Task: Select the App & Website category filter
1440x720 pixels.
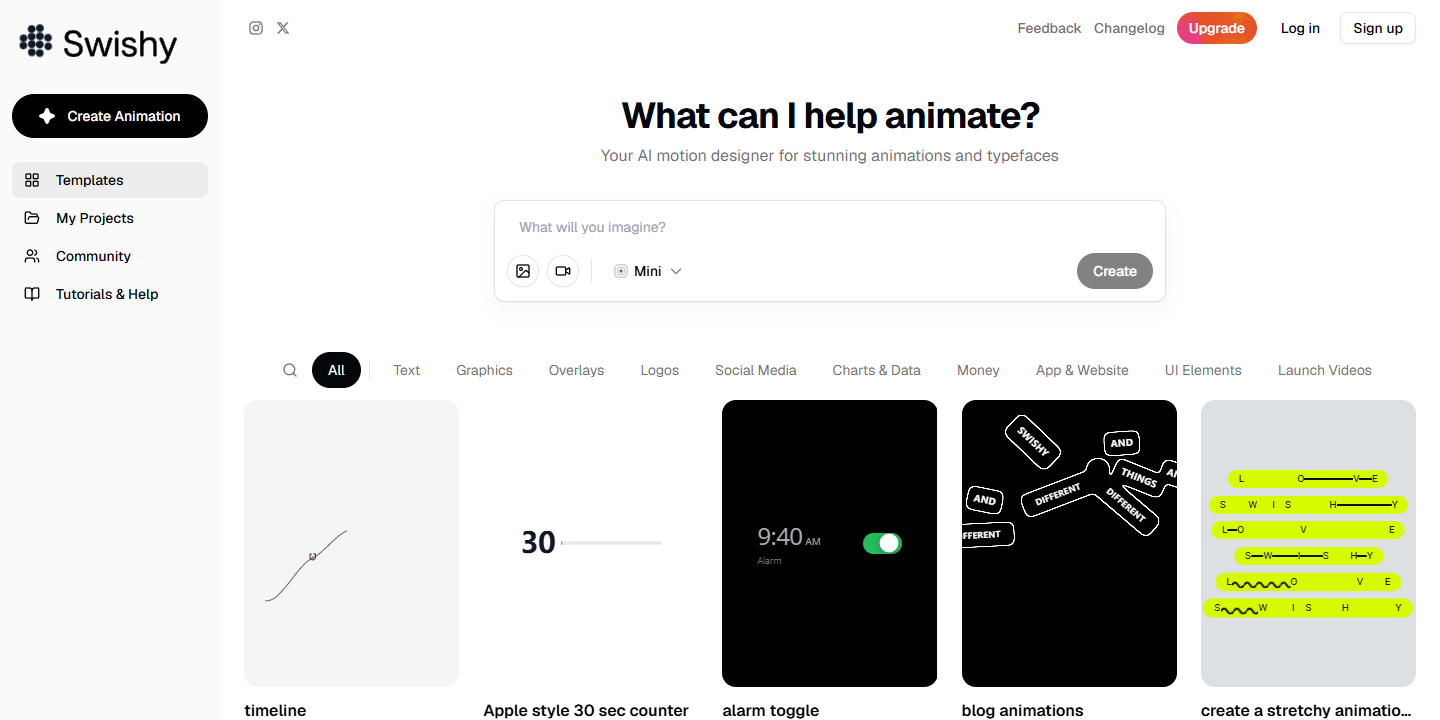Action: click(x=1082, y=370)
